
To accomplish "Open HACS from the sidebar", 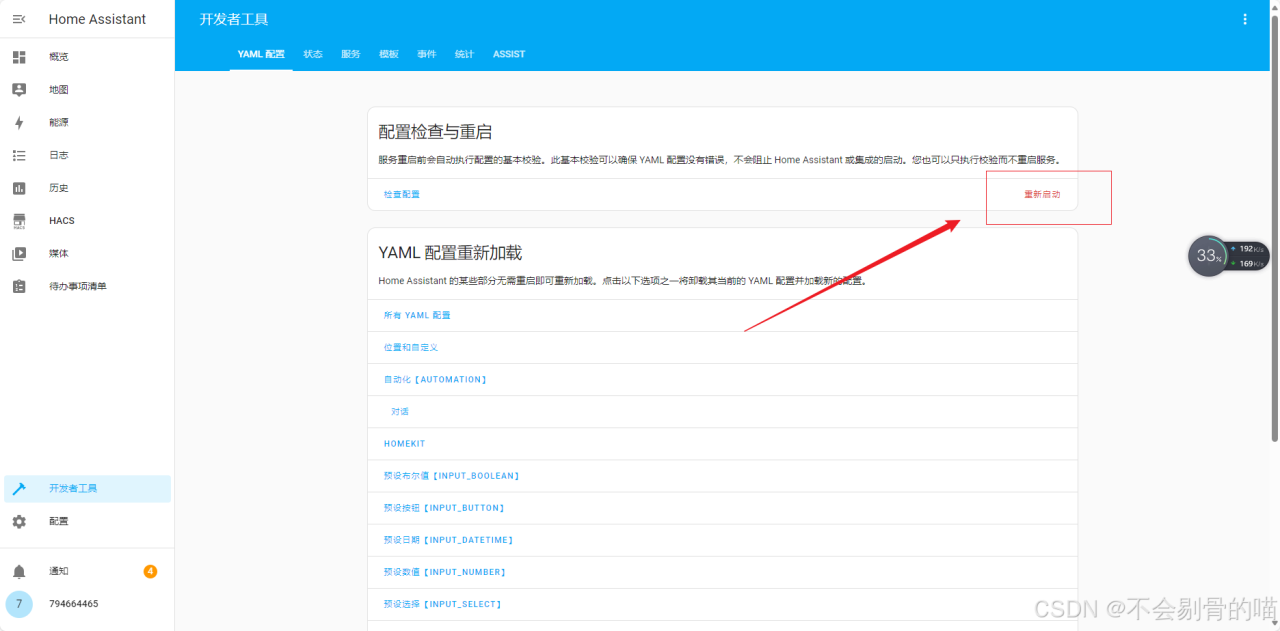I will [61, 220].
